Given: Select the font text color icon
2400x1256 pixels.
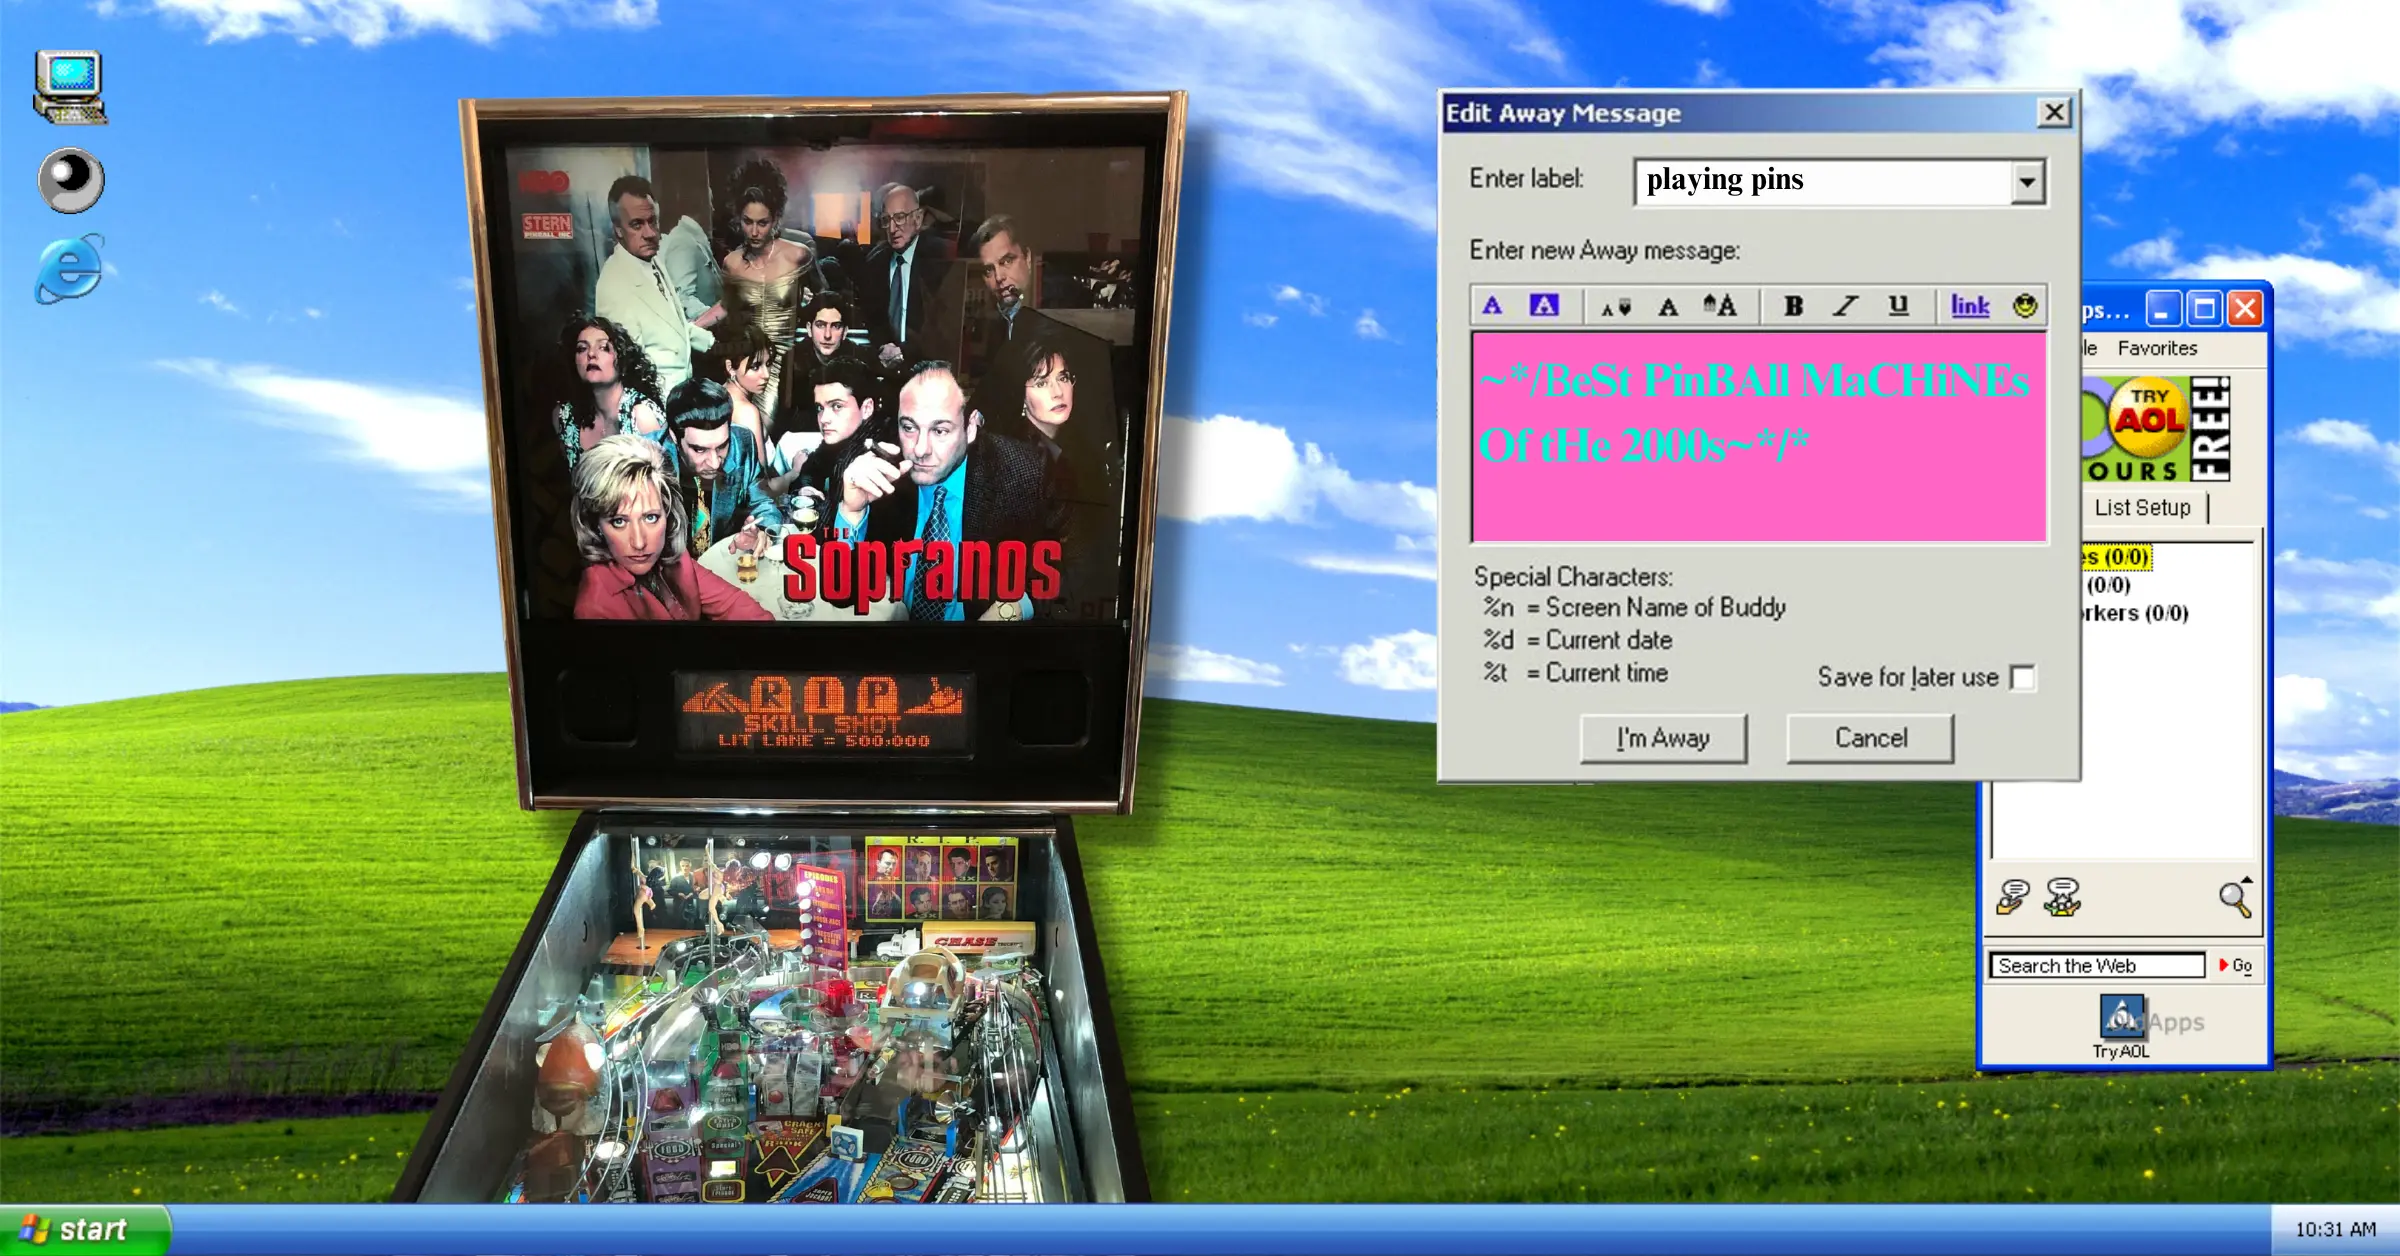Looking at the screenshot, I should (x=1494, y=305).
